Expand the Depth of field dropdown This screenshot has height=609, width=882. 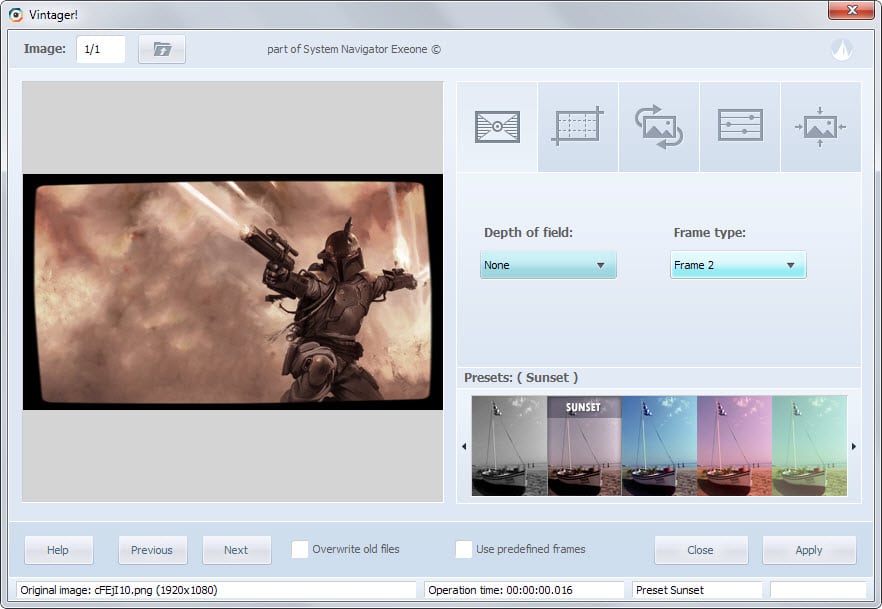[x=548, y=265]
